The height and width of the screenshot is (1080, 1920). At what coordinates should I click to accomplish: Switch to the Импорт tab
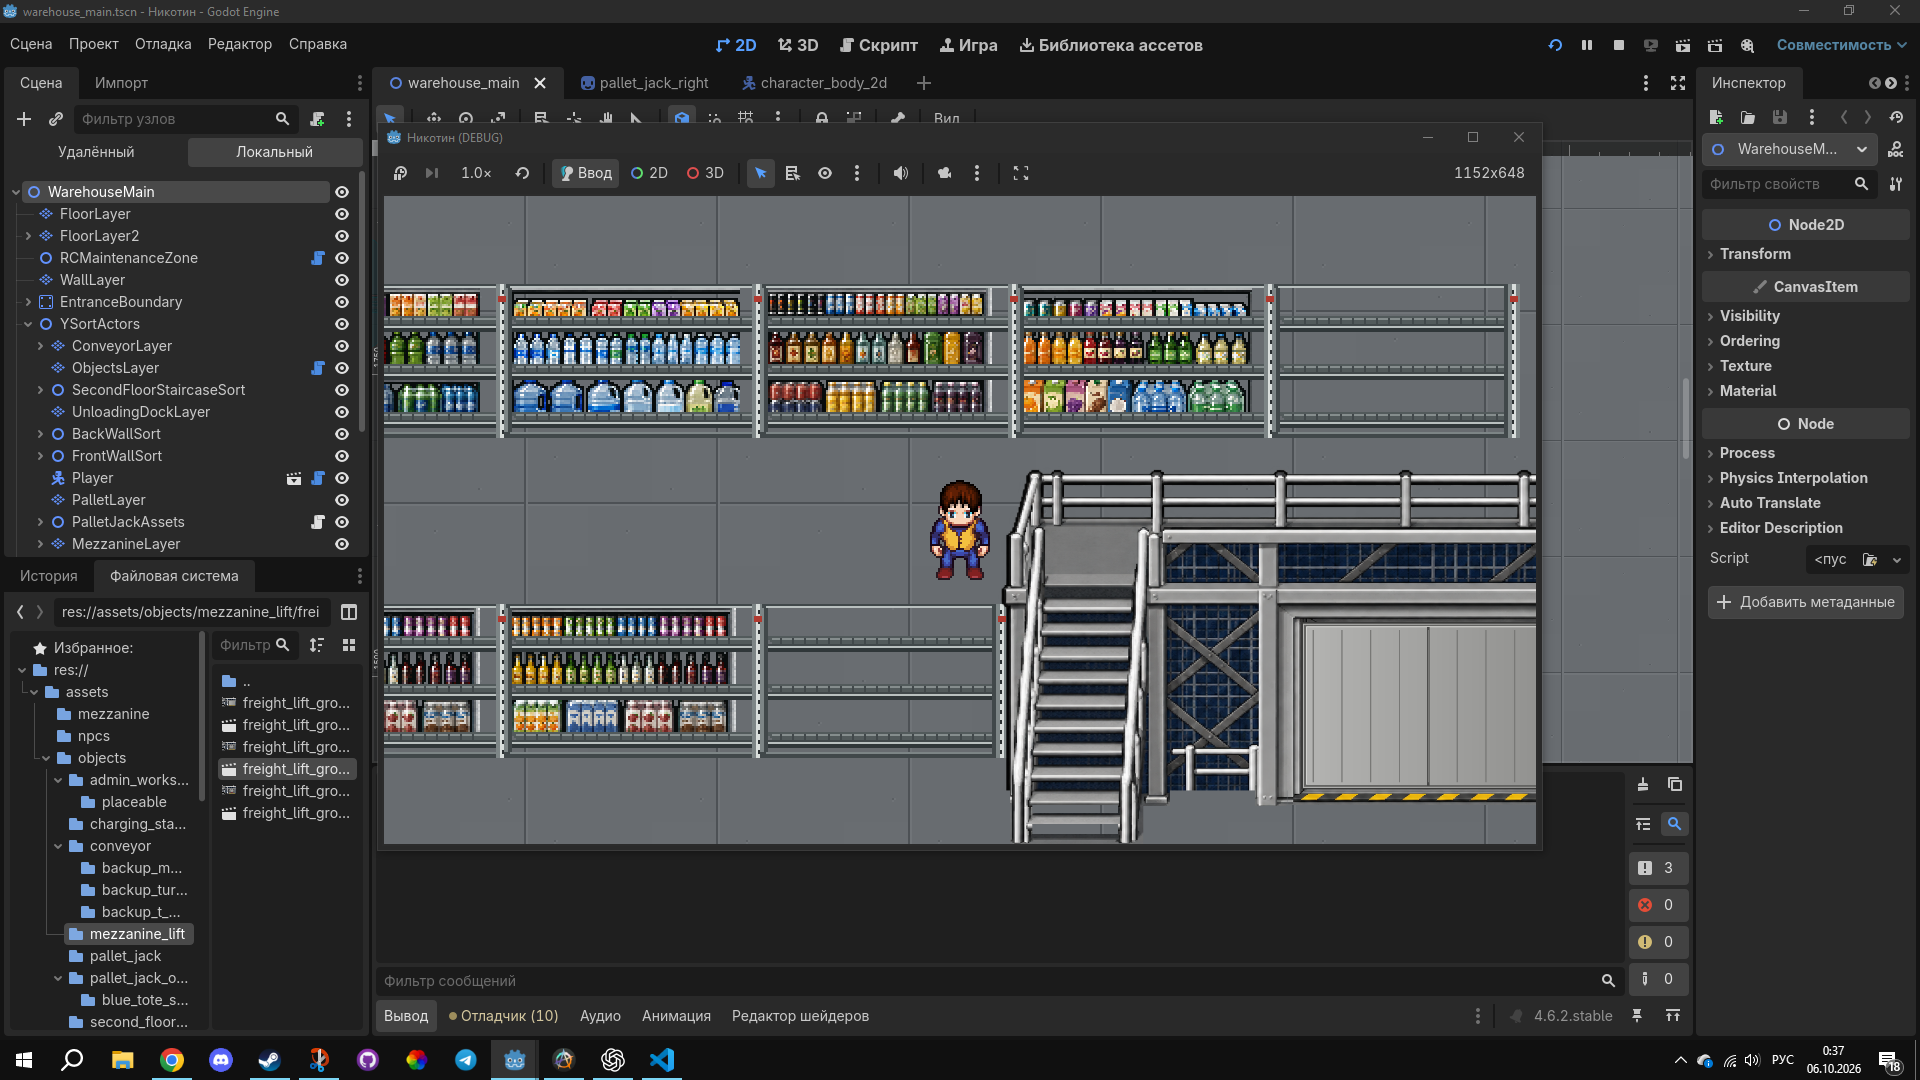pos(121,83)
